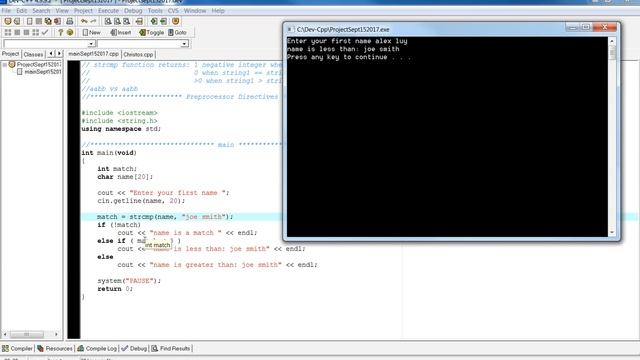Click project panel horizontal scrollbar thumb
The height and width of the screenshot is (360, 640).
pyautogui.click(x=27, y=335)
